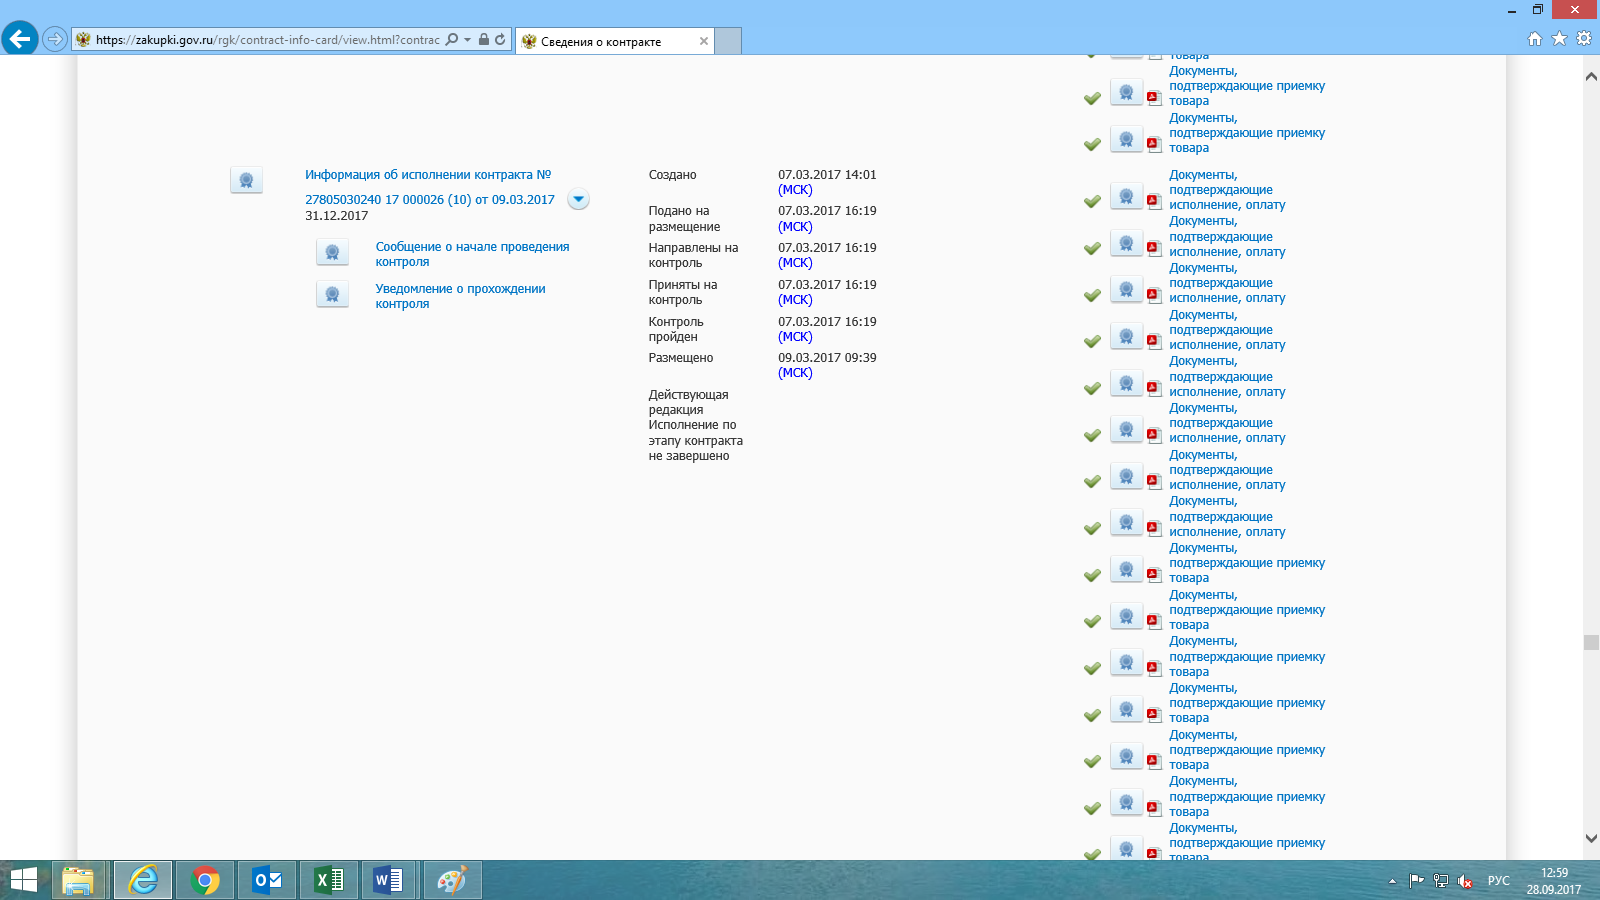The height and width of the screenshot is (900, 1600).
Task: Open the topmost 'Документы, подтверждающие исполнение, оплату' link
Action: 1227,190
